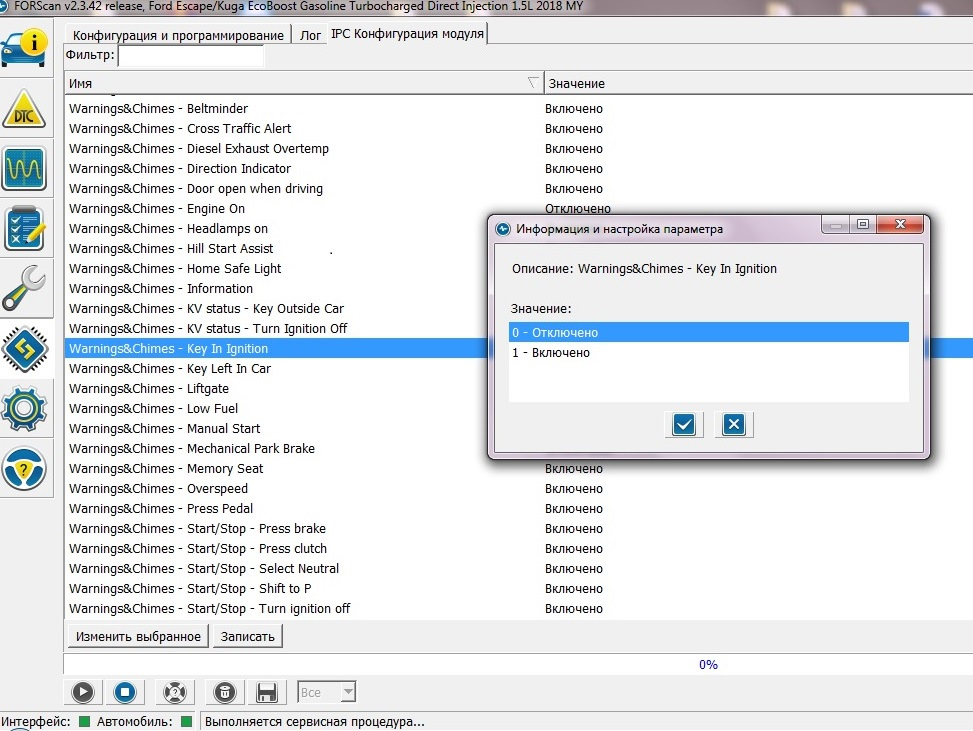This screenshot has height=731, width=973.
Task: Select 'Warnings&Chimes - Low Fuel' row
Action: pyautogui.click(x=276, y=408)
